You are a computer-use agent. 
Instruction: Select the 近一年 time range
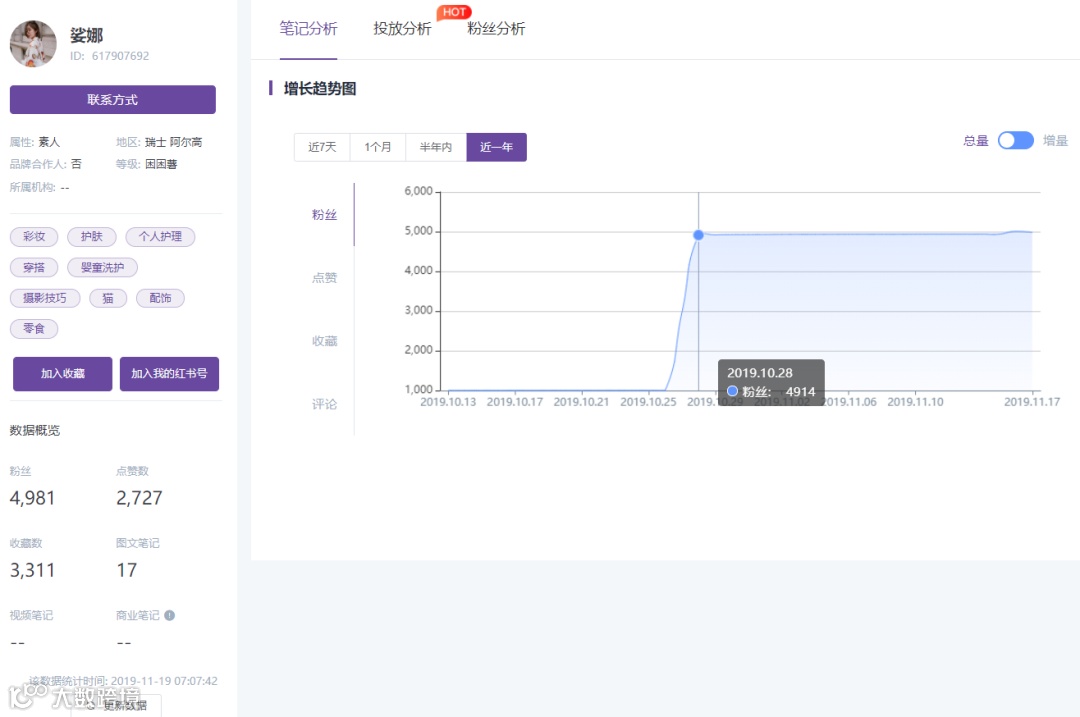[x=497, y=147]
